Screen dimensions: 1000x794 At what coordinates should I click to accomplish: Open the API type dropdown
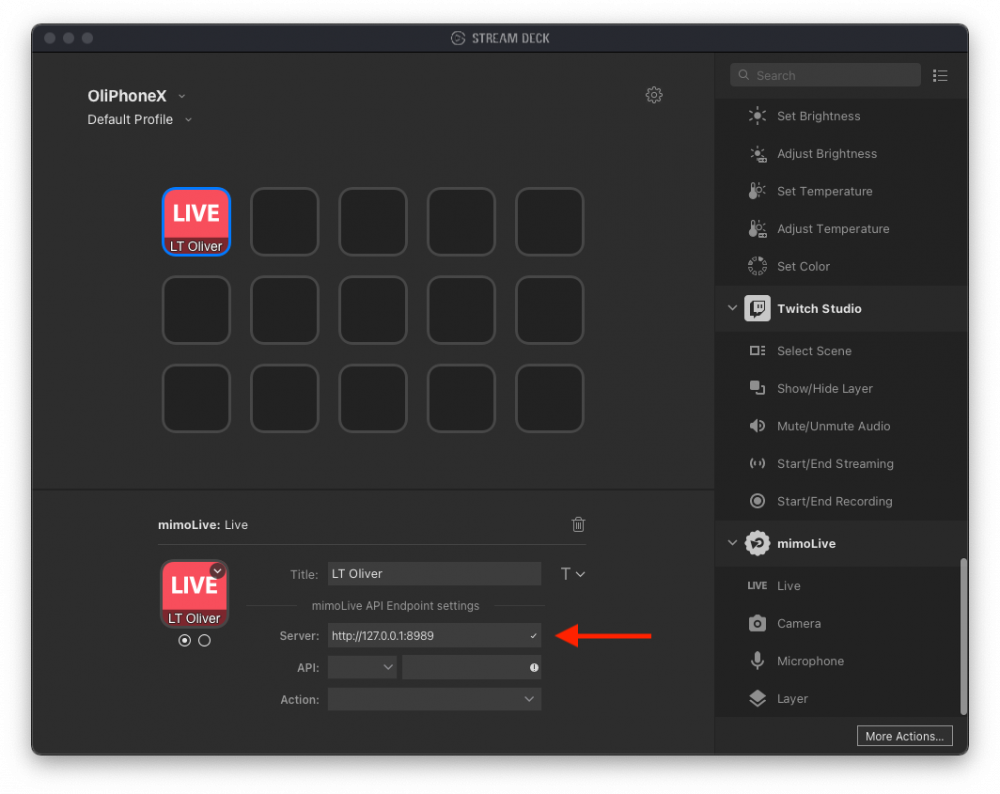coord(362,667)
